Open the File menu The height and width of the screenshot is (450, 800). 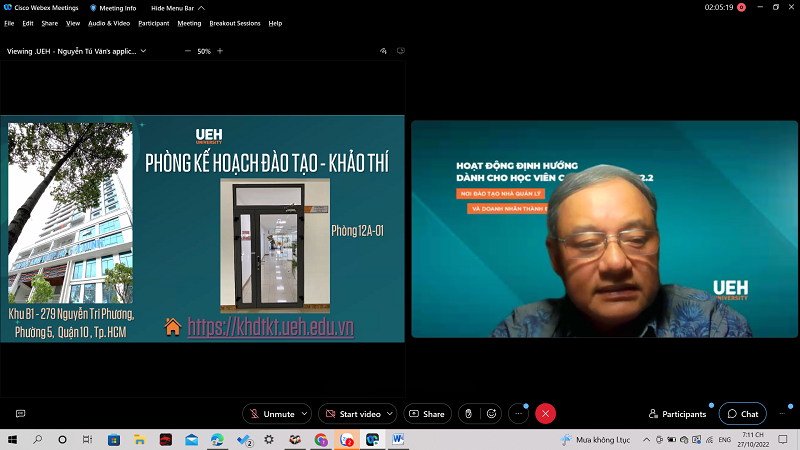pyautogui.click(x=9, y=23)
